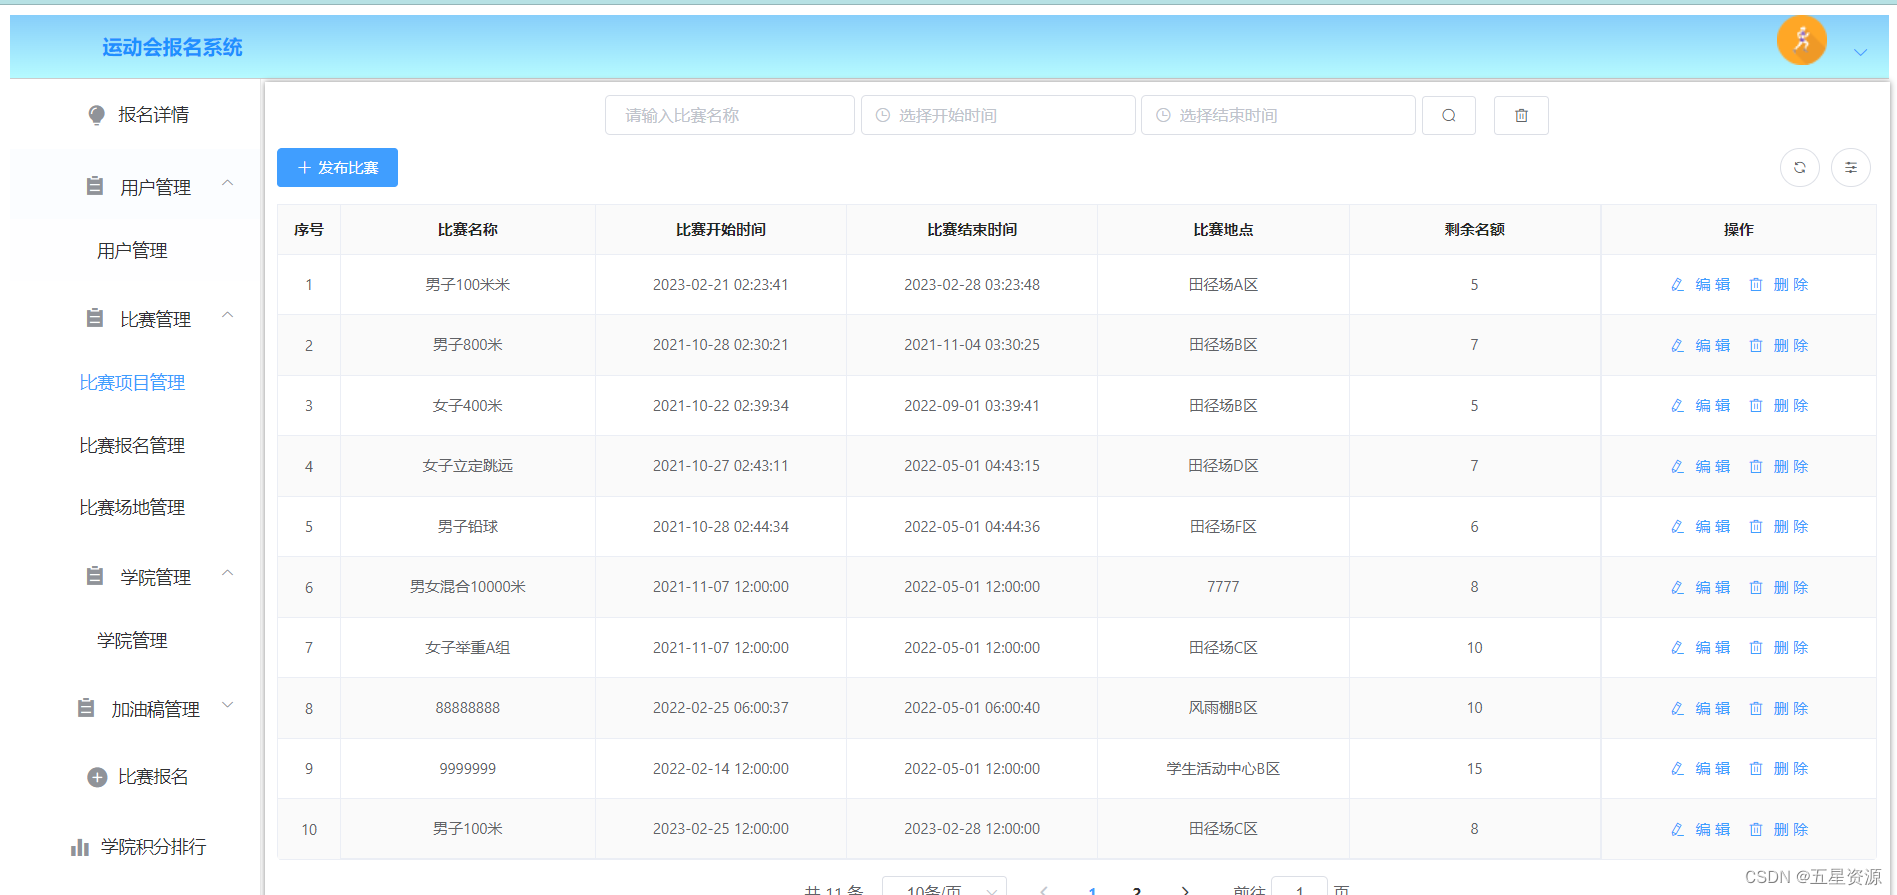The width and height of the screenshot is (1897, 895).
Task: Click 删除 link for 女子举重A组
Action: coord(1791,648)
